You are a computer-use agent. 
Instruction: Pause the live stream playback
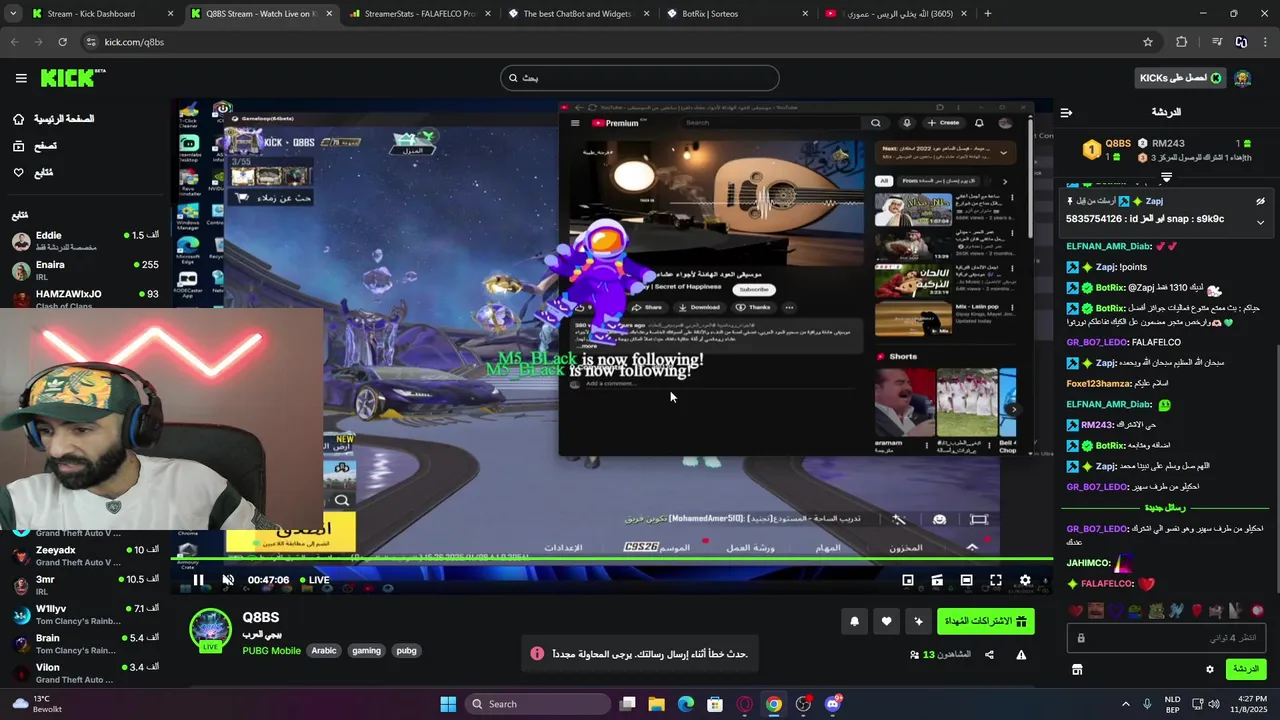[198, 580]
